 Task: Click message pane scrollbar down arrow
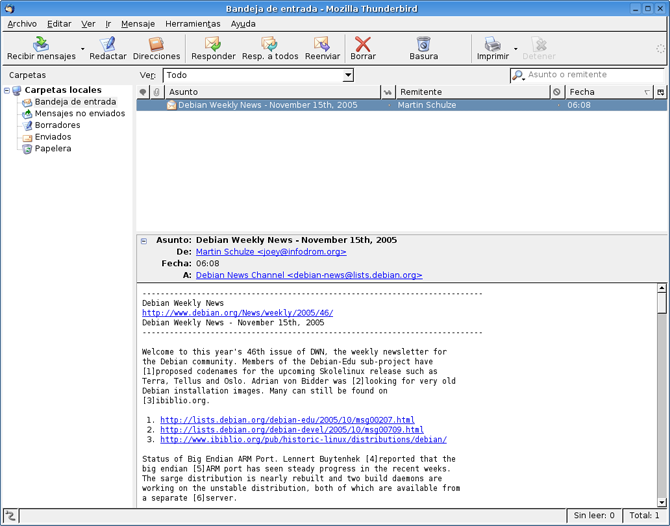click(661, 502)
